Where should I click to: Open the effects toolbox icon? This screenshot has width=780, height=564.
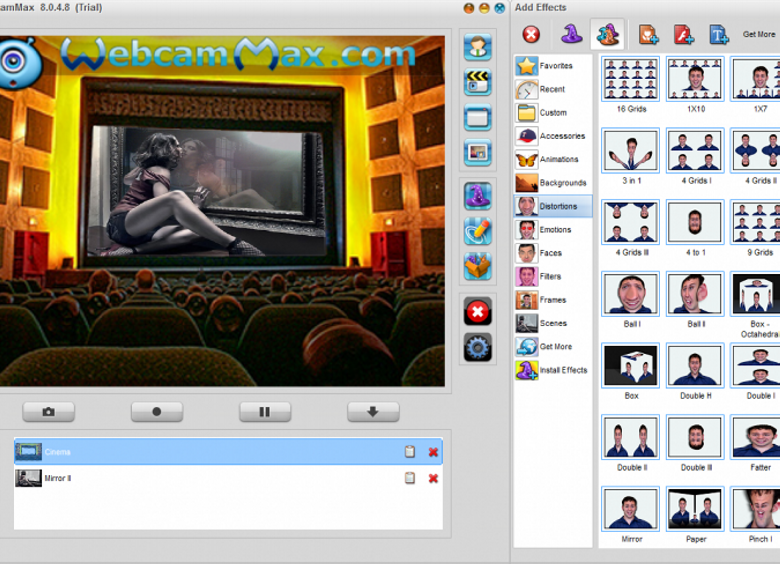pyautogui.click(x=478, y=266)
